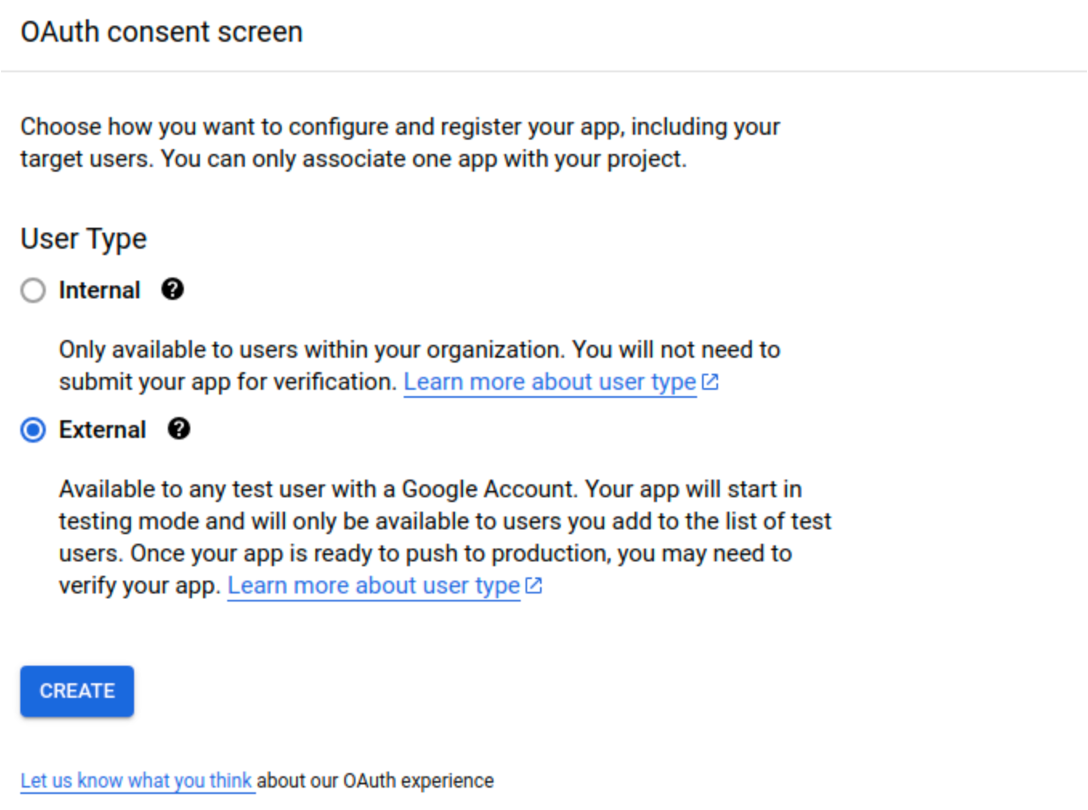Click the bold 'Internal' option label
1088x810 pixels.
(x=99, y=291)
